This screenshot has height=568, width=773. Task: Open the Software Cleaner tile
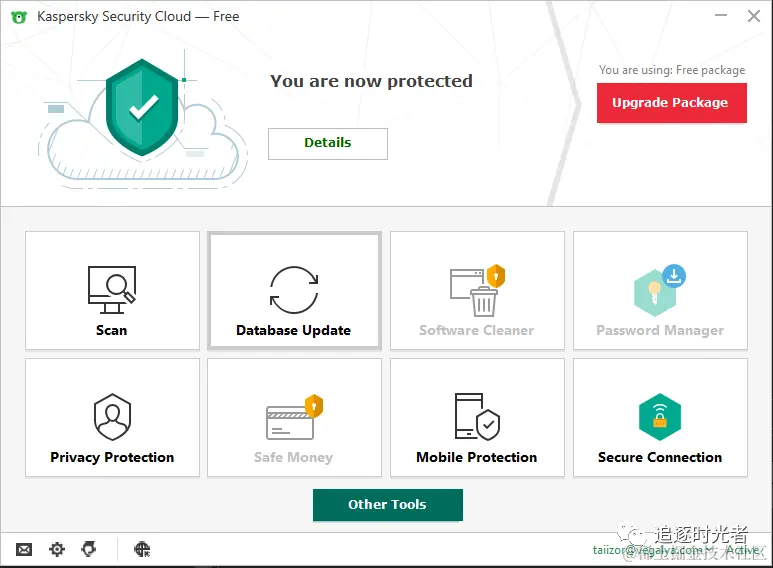pos(477,290)
